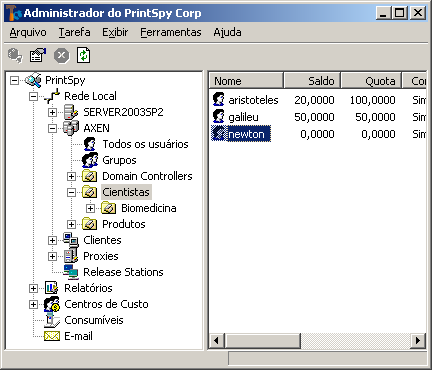Expand the Proxies node
This screenshot has width=432, height=370.
click(52, 256)
